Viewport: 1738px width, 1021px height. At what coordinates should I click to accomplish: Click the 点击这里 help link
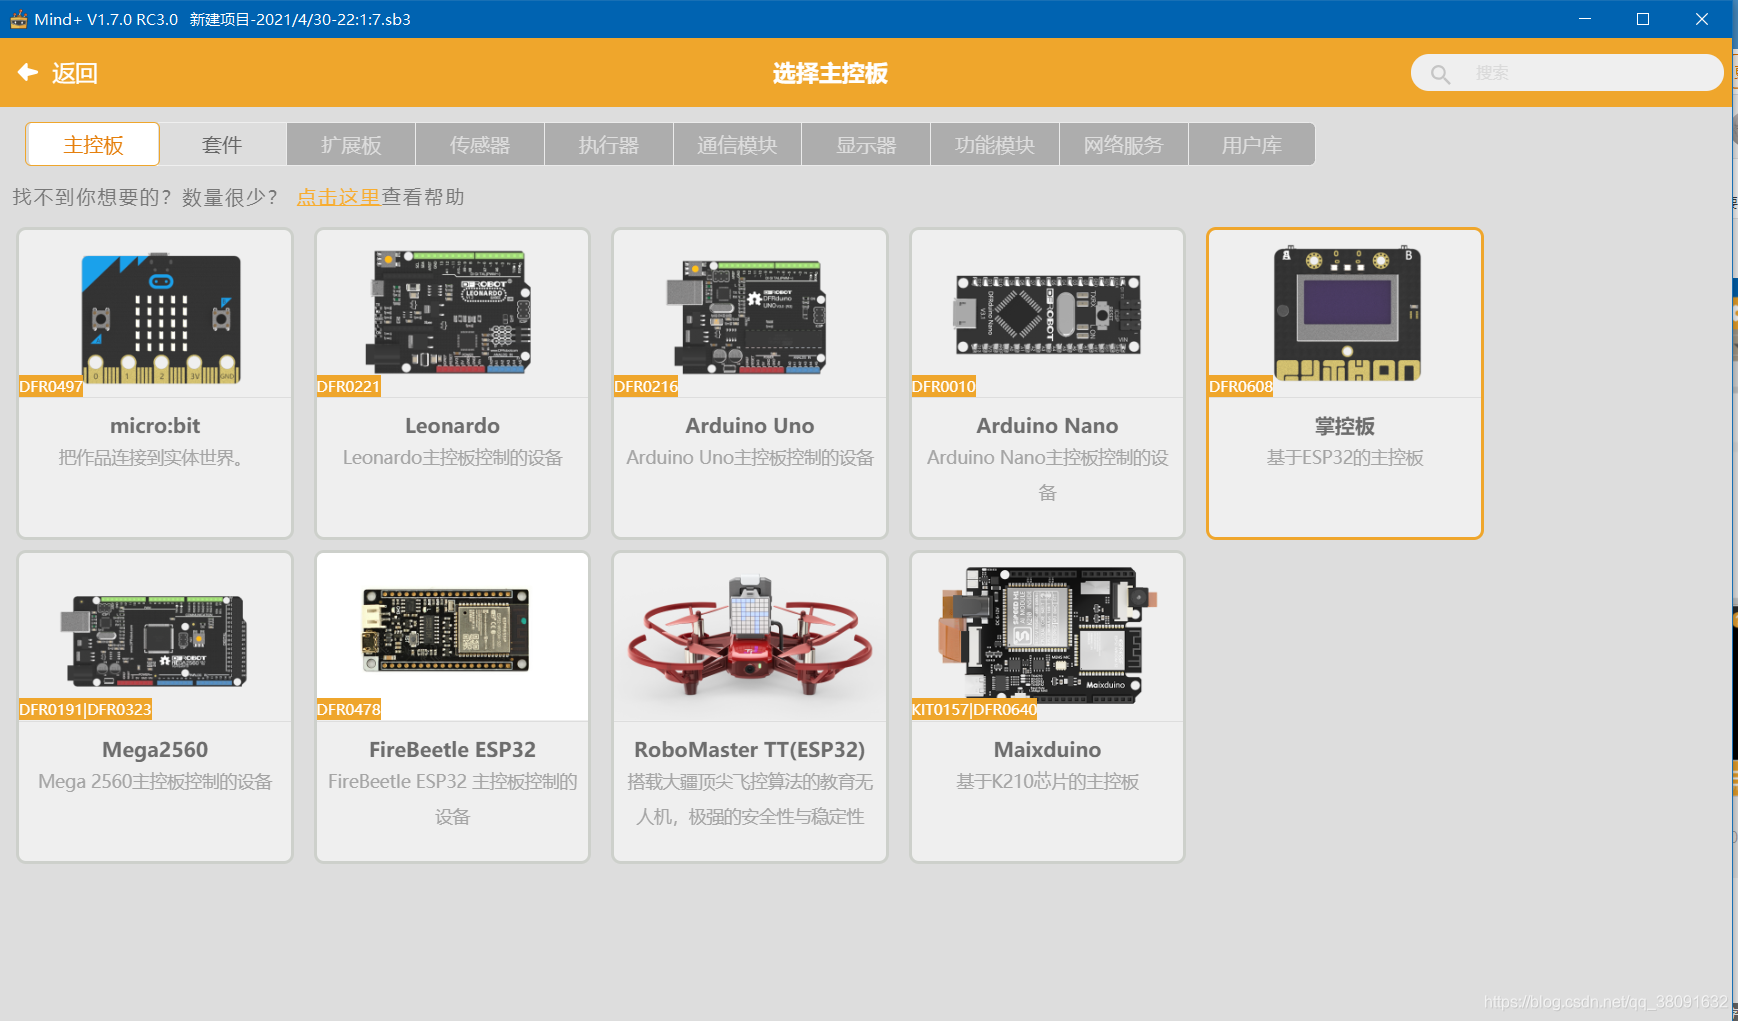338,197
